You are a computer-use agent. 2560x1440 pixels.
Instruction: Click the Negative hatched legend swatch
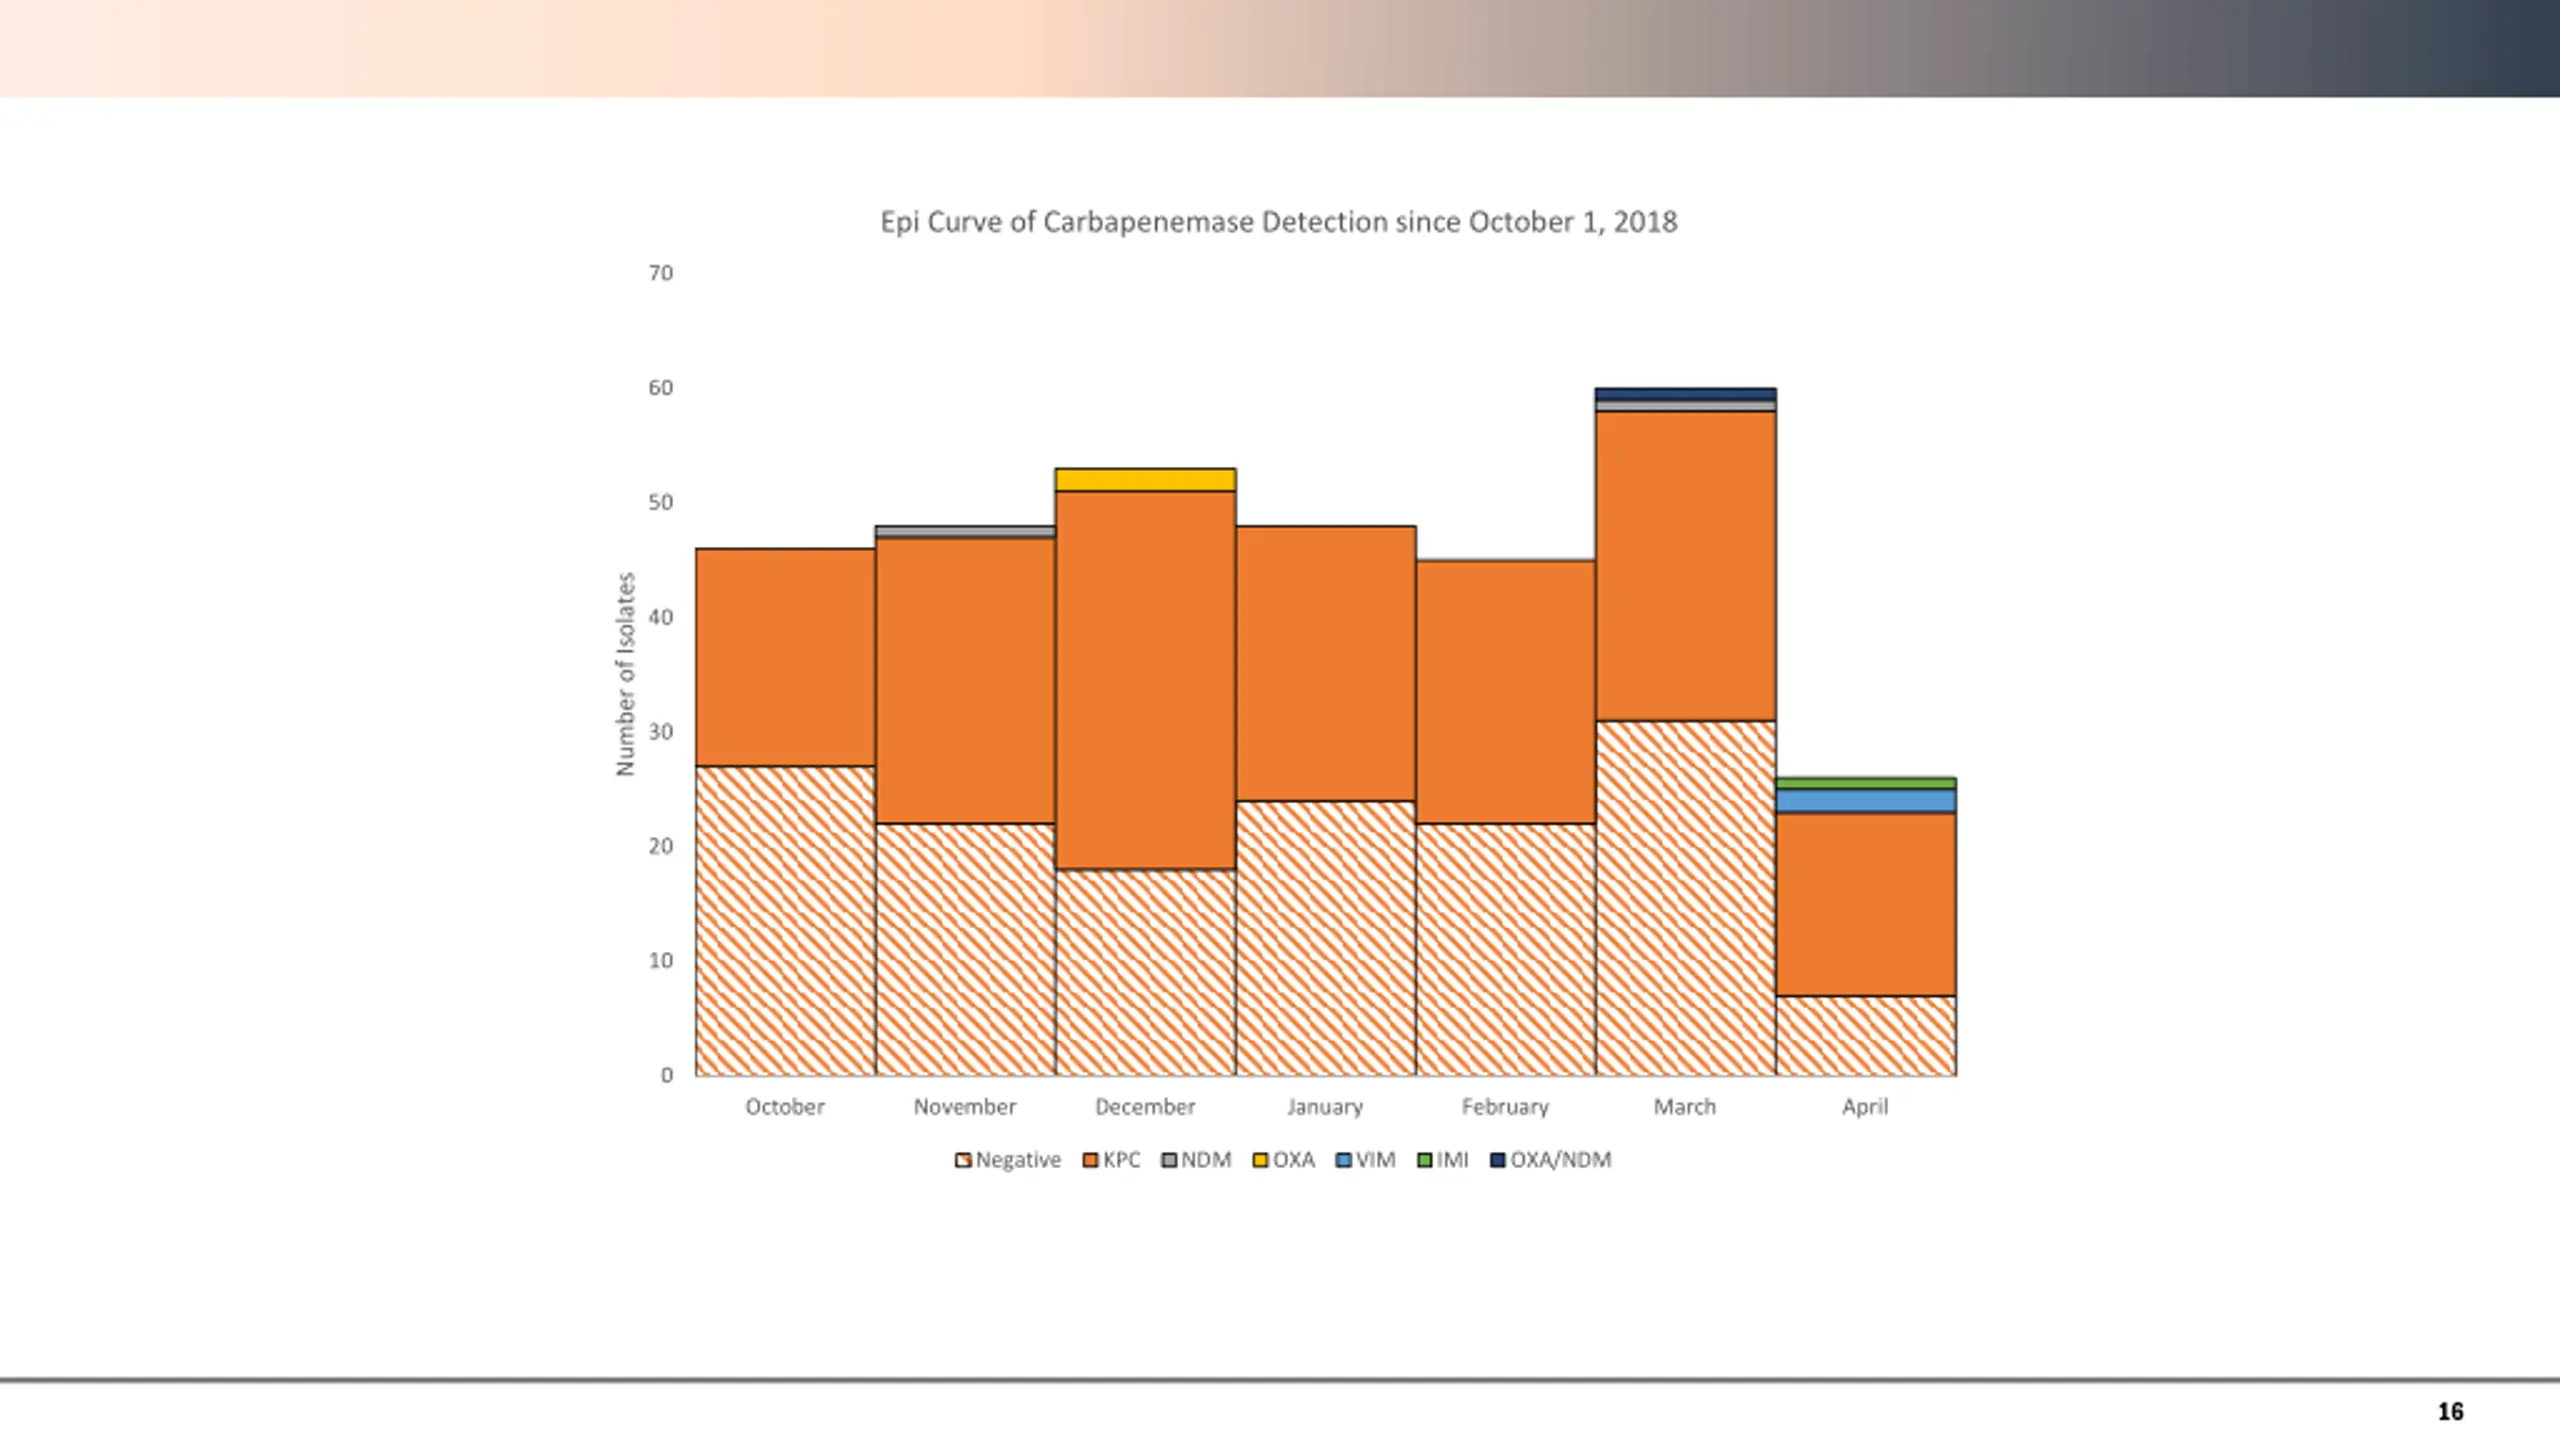pos(963,1161)
